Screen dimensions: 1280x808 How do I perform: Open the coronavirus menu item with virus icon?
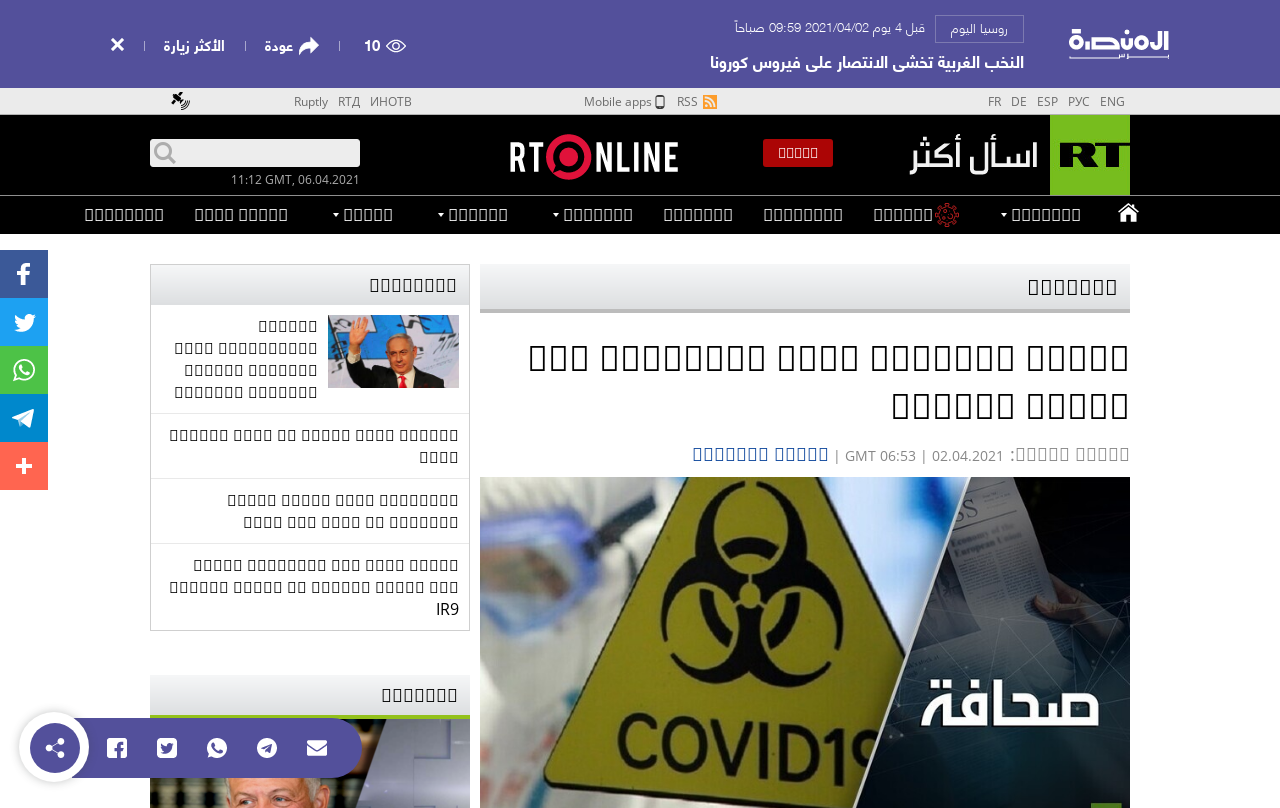point(916,215)
